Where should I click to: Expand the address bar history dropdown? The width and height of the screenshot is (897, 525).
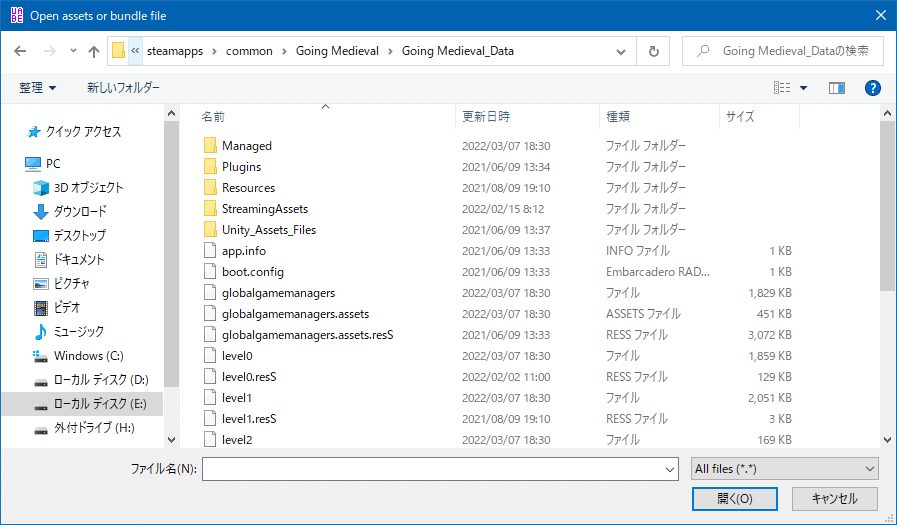click(621, 51)
